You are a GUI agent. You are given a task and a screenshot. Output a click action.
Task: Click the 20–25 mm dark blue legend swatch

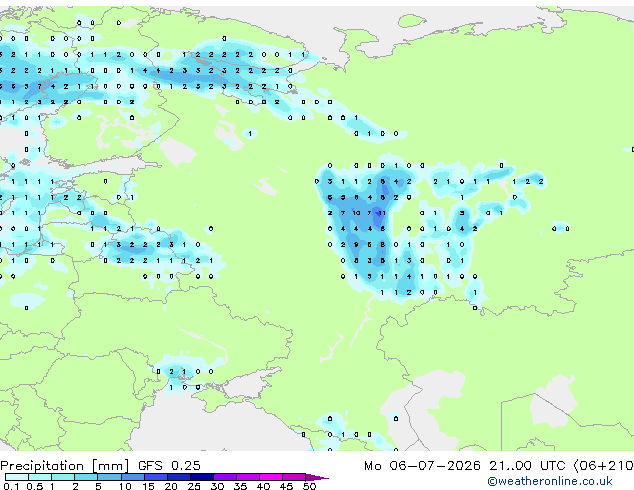tap(179, 477)
